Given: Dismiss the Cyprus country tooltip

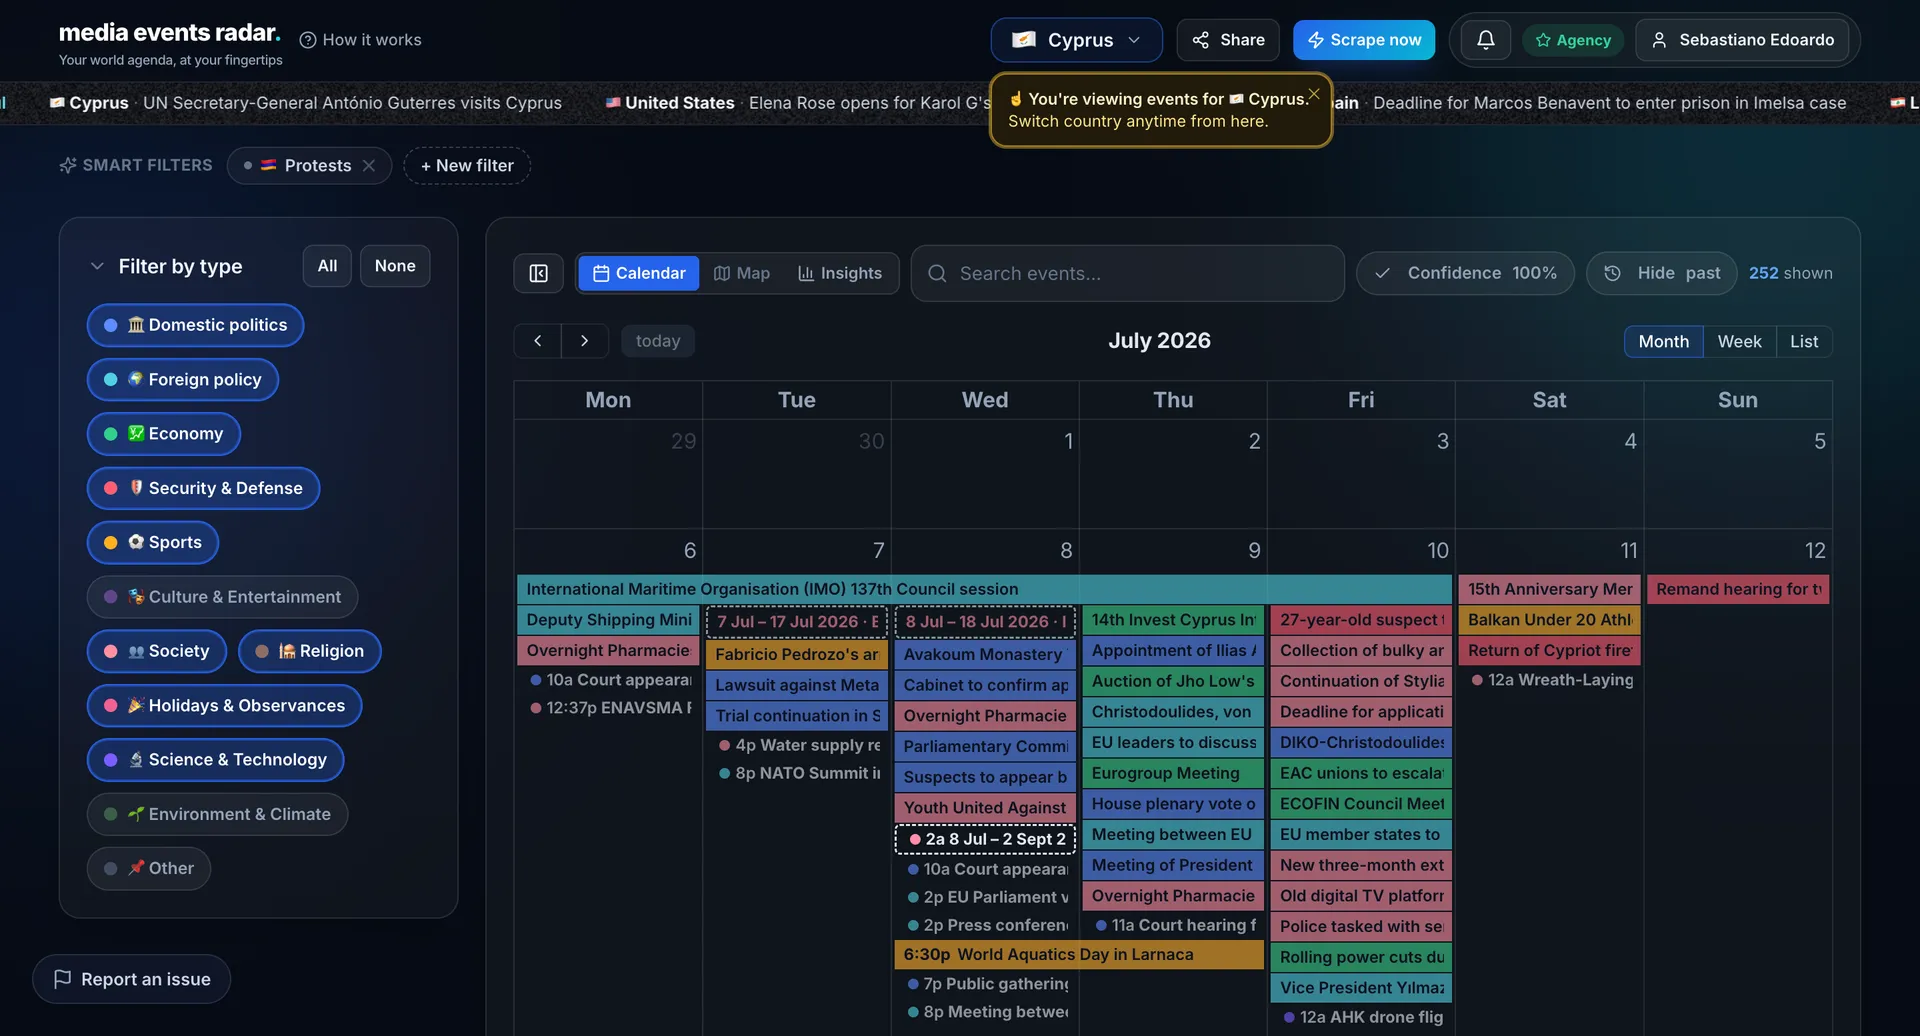Looking at the screenshot, I should tap(1314, 94).
